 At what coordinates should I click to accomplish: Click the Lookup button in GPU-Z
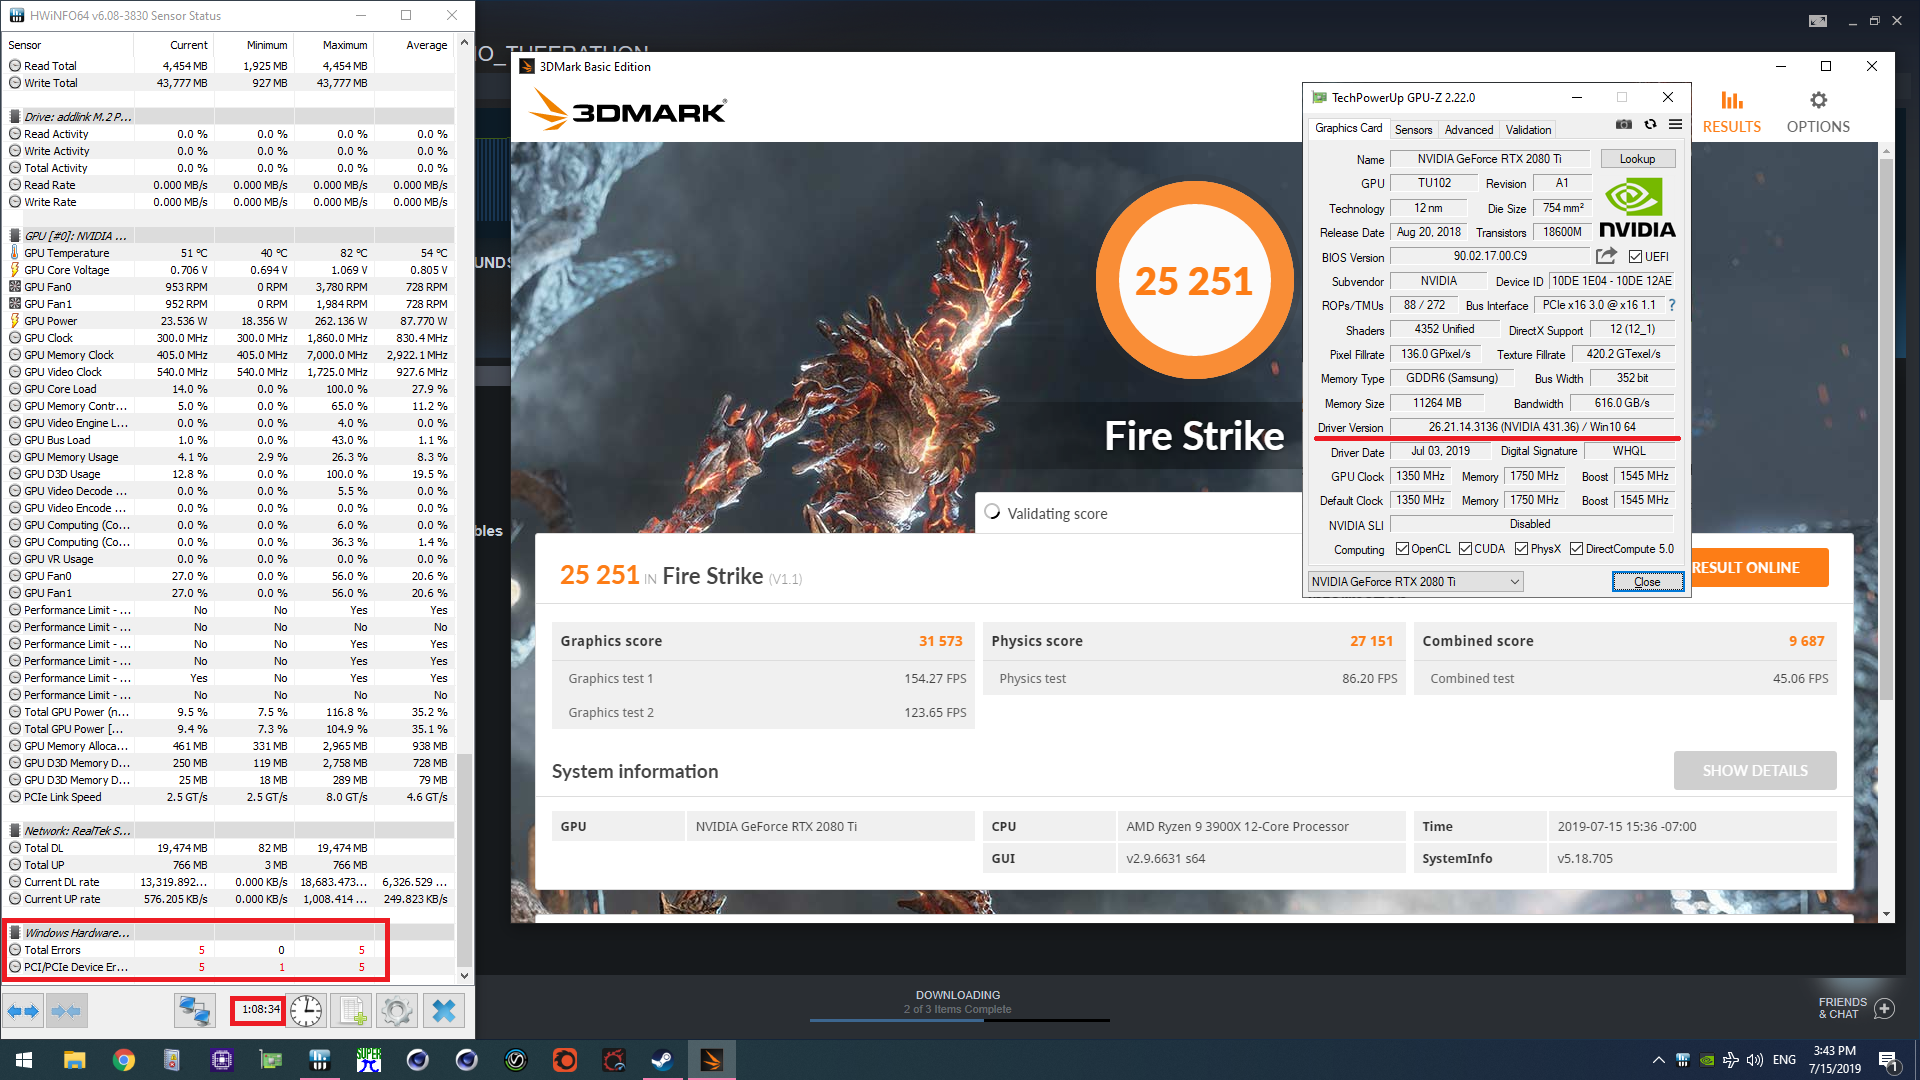point(1637,159)
